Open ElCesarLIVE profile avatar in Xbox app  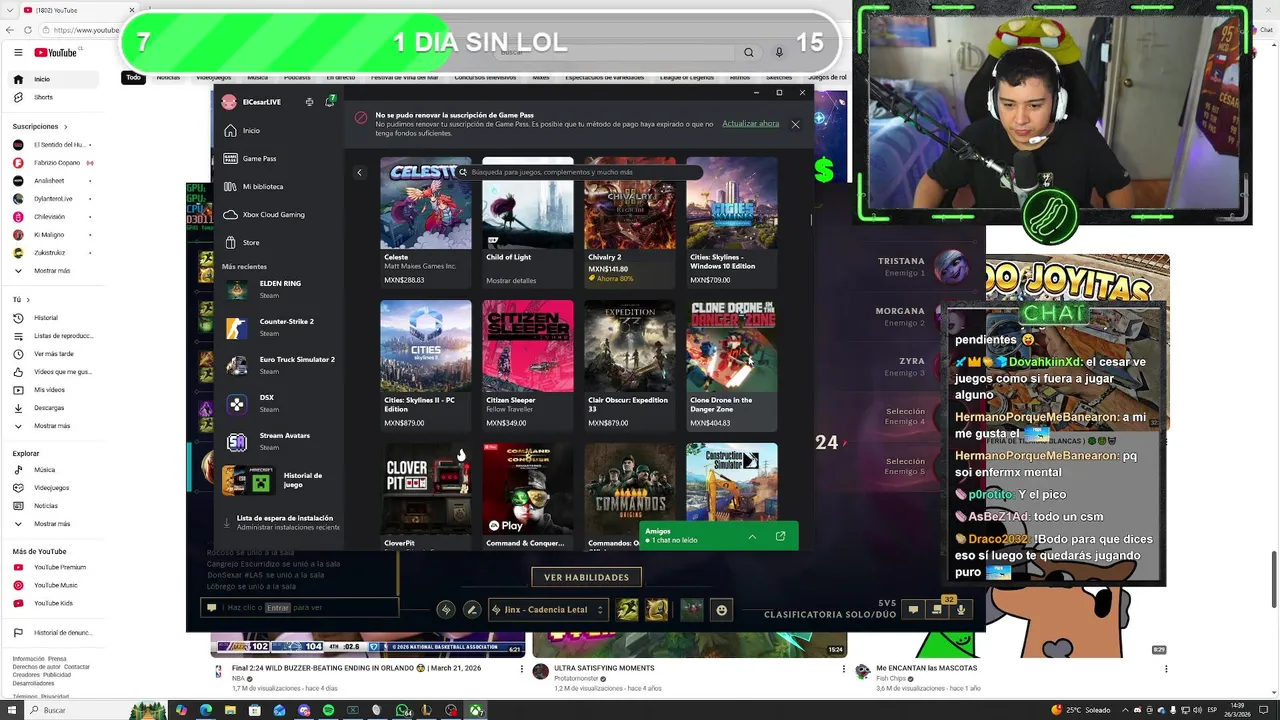[229, 102]
